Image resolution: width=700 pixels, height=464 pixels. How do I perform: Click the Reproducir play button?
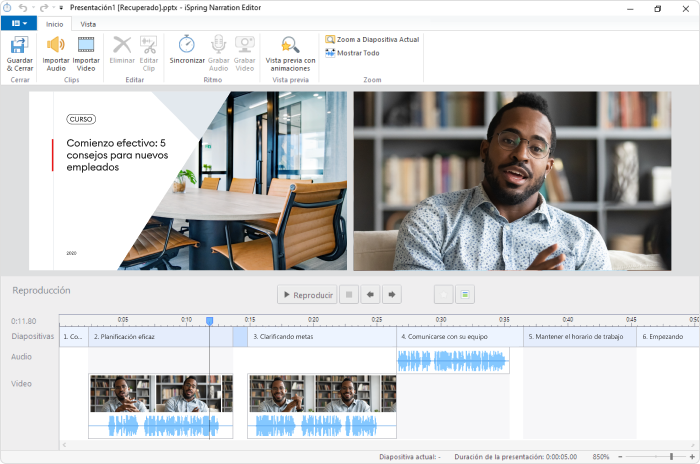pos(307,295)
